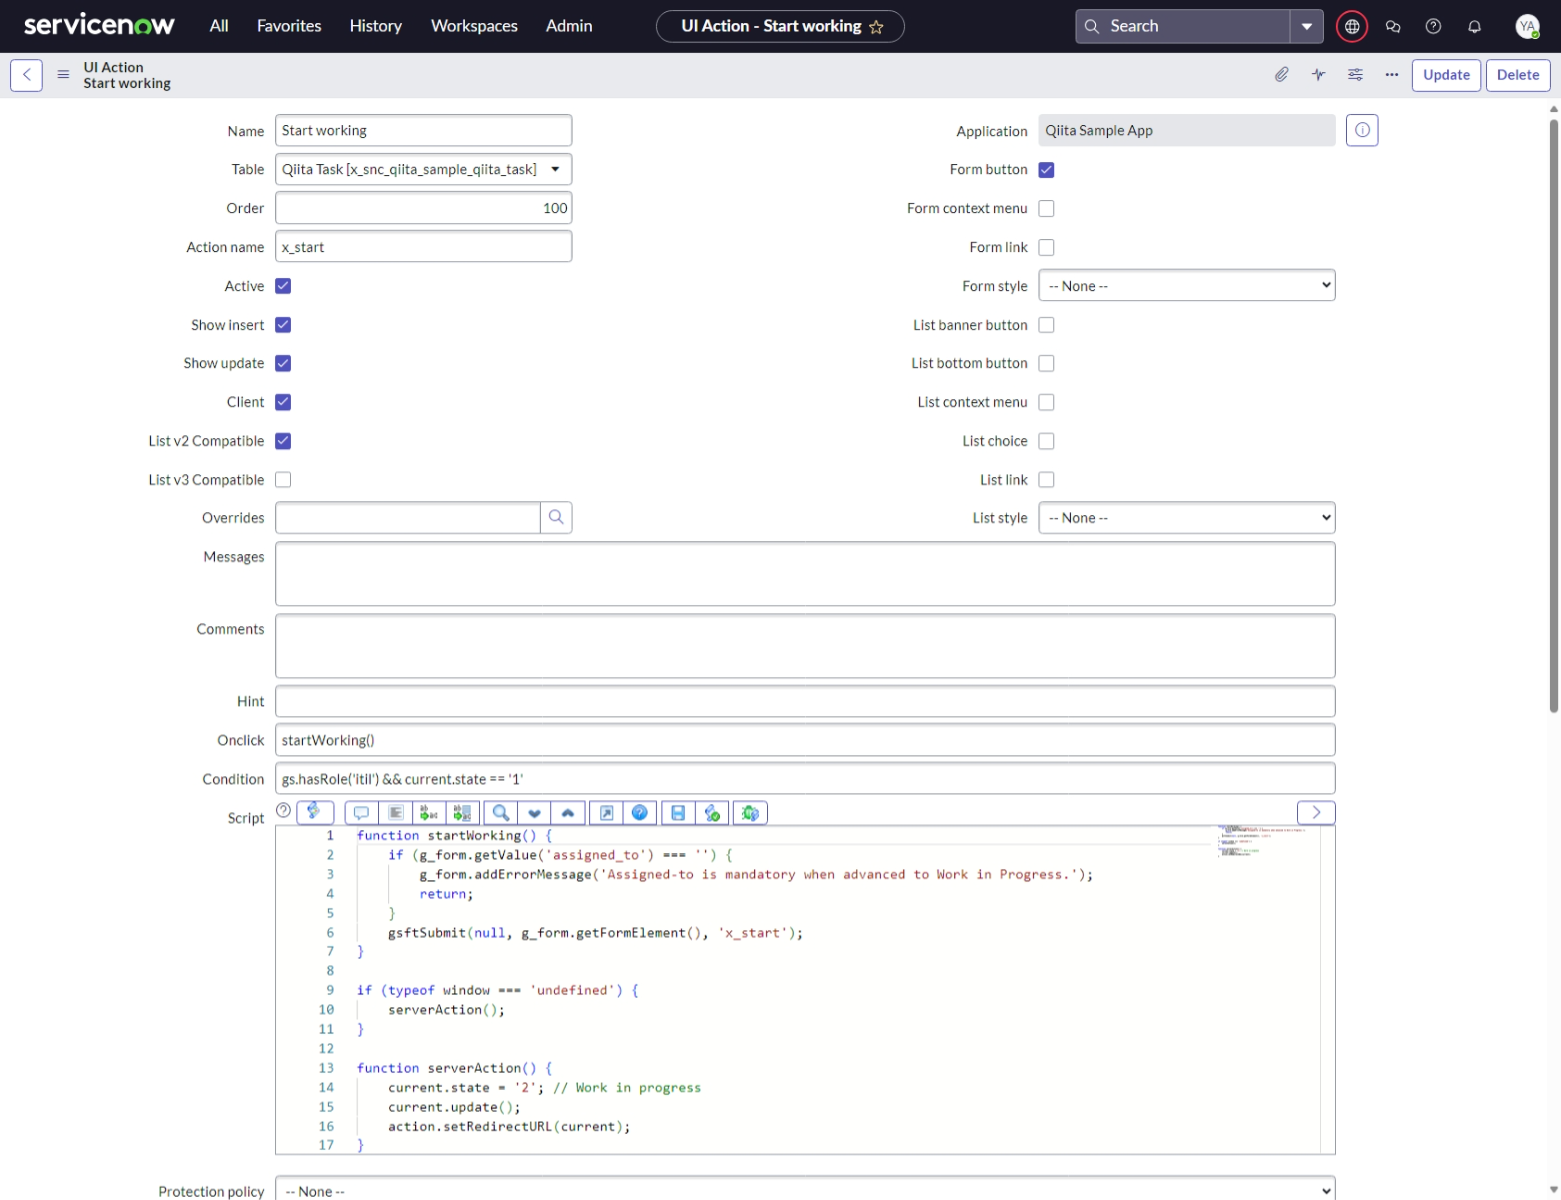Click the Delete button

(1518, 75)
